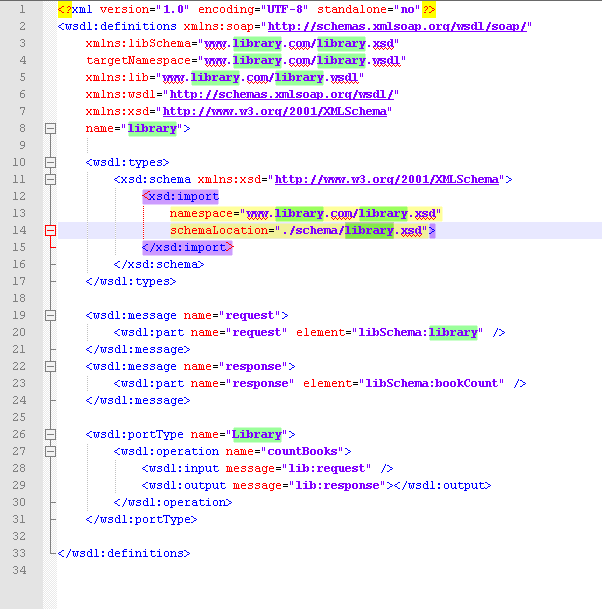Screen dimensions: 602x609
Task: Click the 'standalone' attribute on line 1
Action: point(351,9)
